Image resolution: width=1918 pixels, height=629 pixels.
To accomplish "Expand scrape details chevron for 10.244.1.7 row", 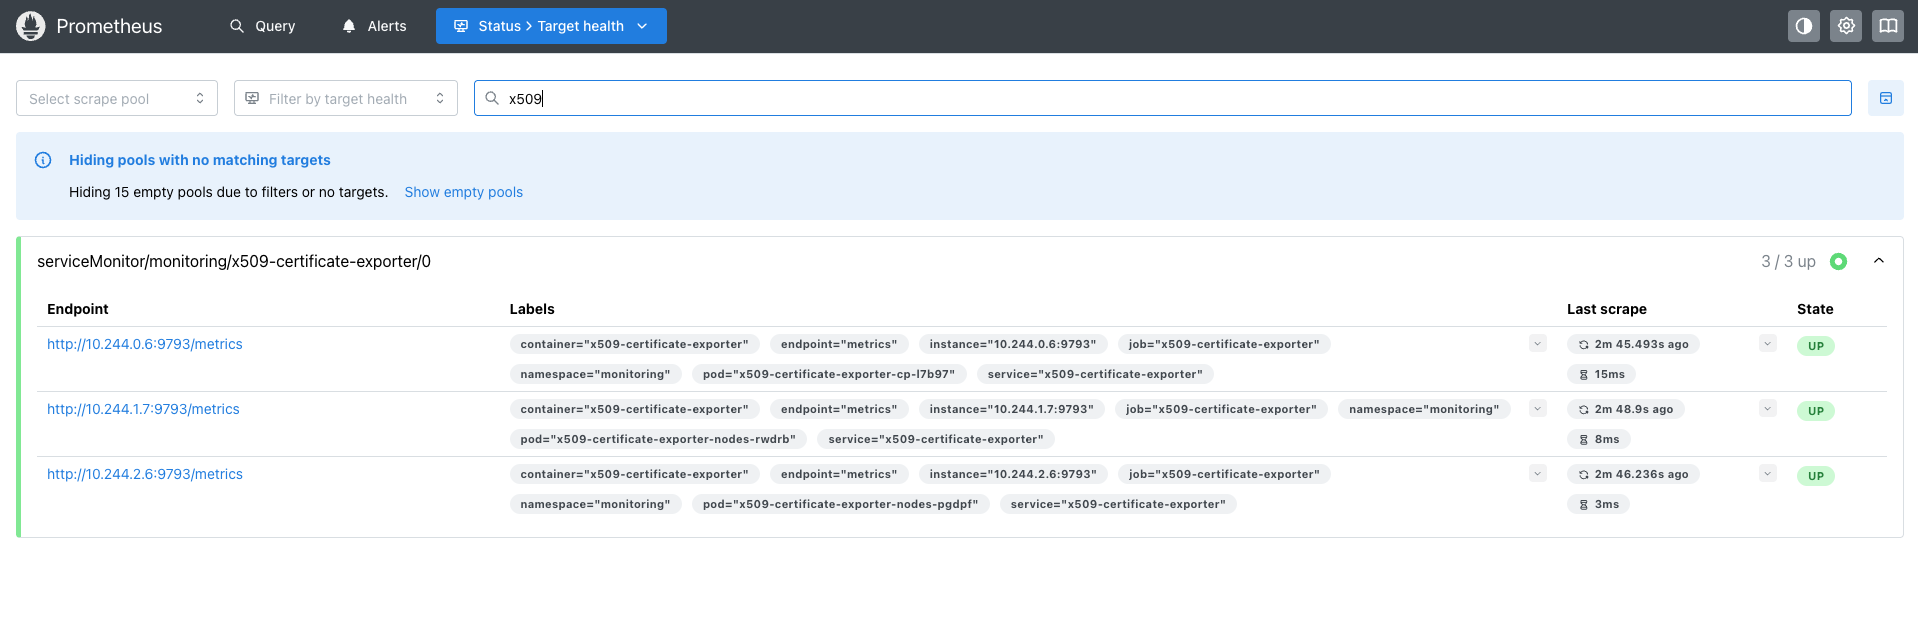I will point(1768,409).
